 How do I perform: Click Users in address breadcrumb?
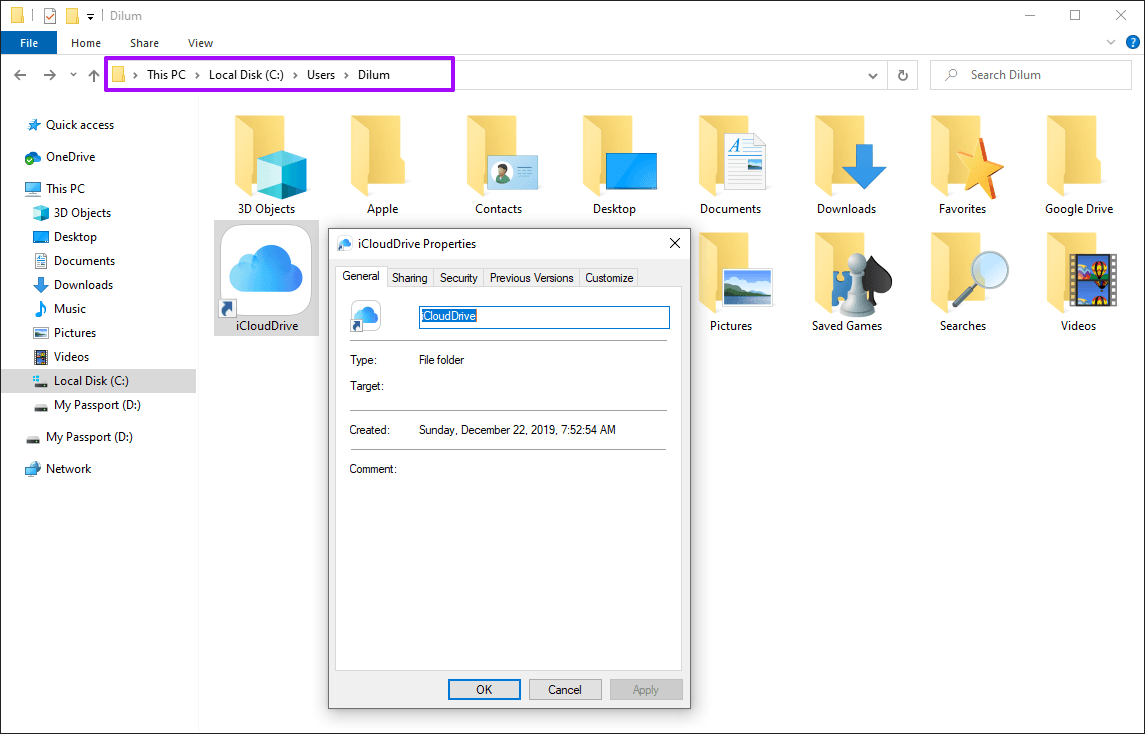[x=321, y=75]
